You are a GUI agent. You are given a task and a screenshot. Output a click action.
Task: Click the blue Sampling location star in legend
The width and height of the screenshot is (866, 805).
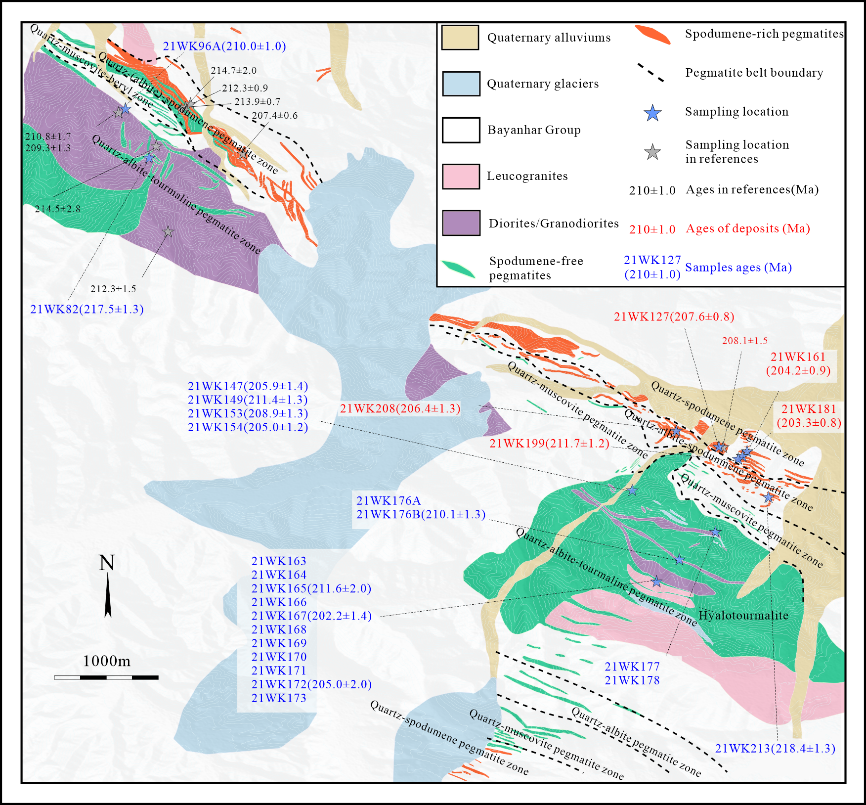[x=652, y=113]
